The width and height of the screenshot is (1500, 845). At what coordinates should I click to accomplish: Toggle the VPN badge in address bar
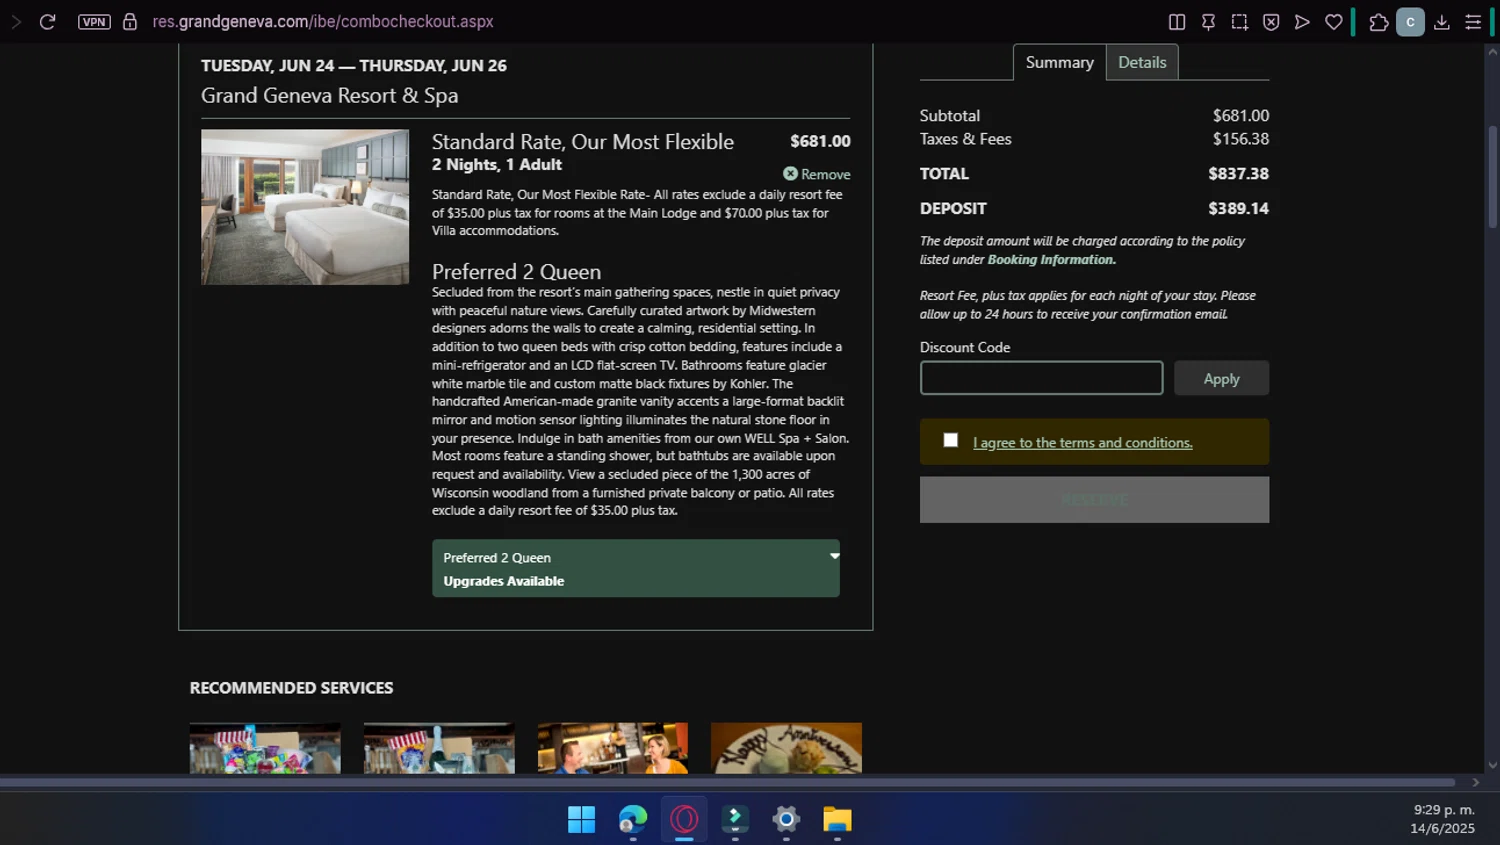tap(94, 21)
